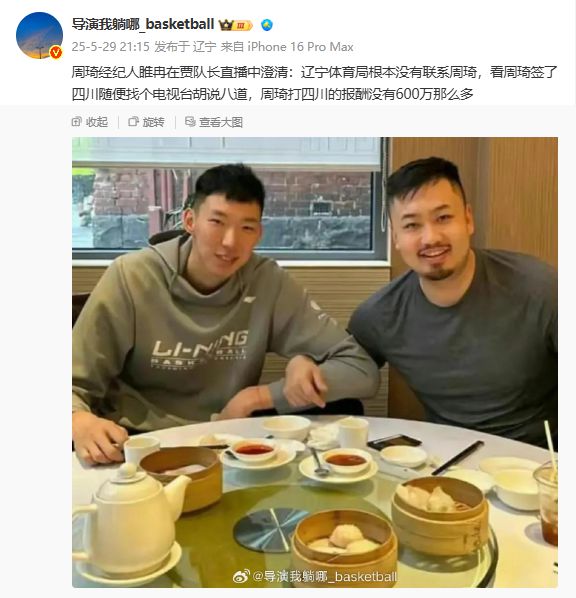Click the expanded restaurant photo
This screenshot has height=598, width=576.
point(315,362)
